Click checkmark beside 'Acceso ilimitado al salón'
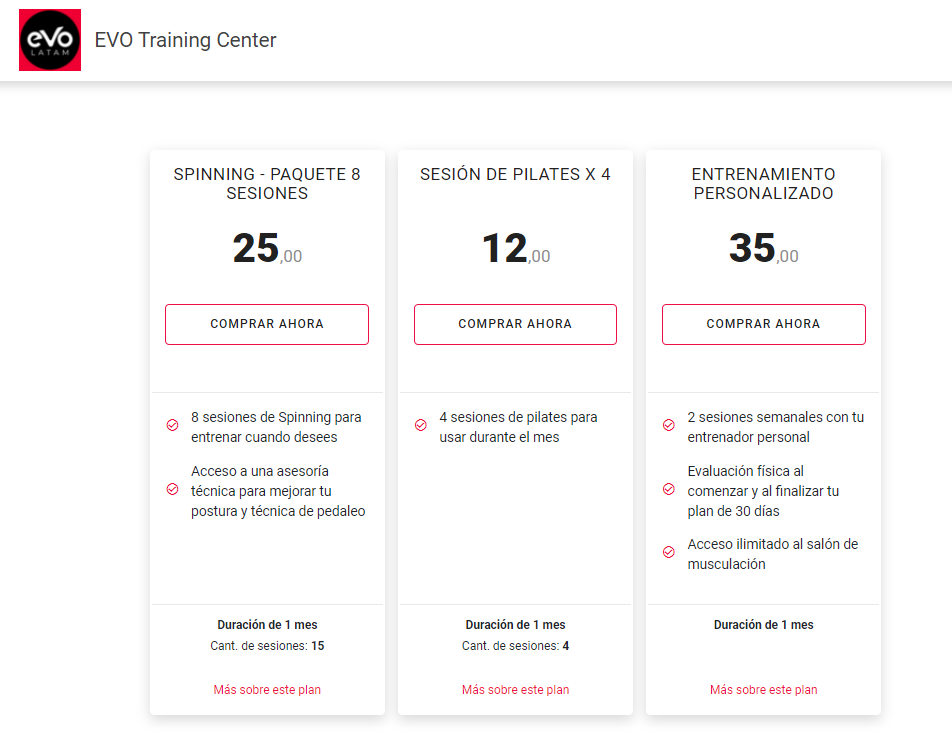The height and width of the screenshot is (754, 952). point(668,551)
